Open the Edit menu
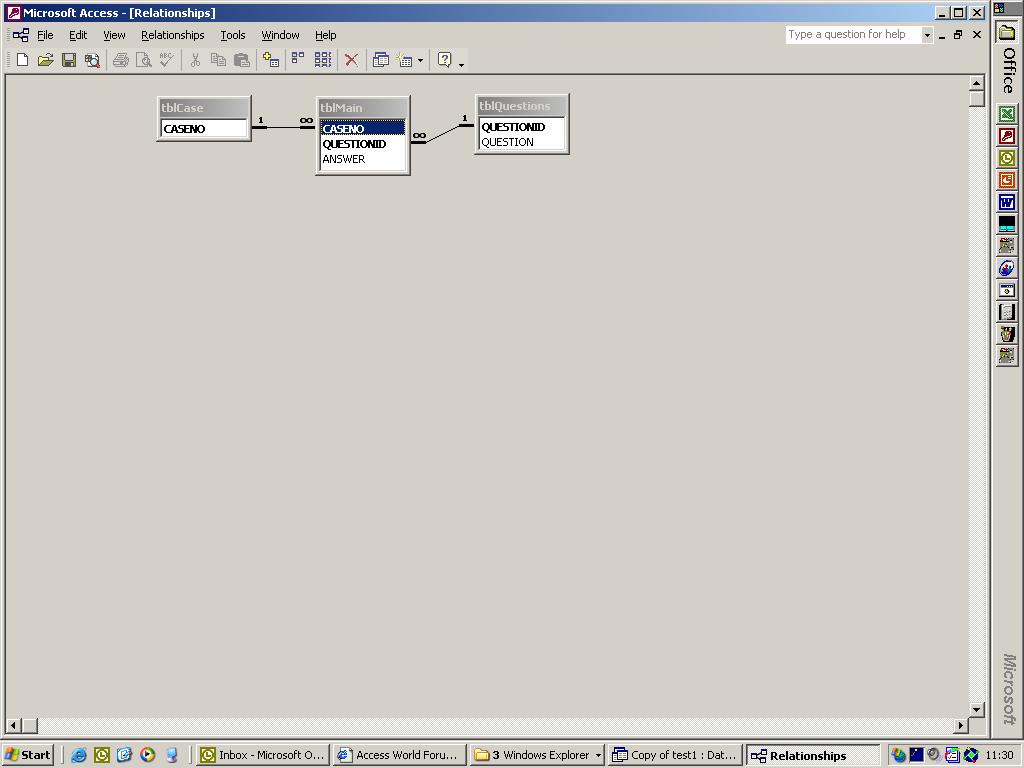The image size is (1024, 768). pos(78,35)
